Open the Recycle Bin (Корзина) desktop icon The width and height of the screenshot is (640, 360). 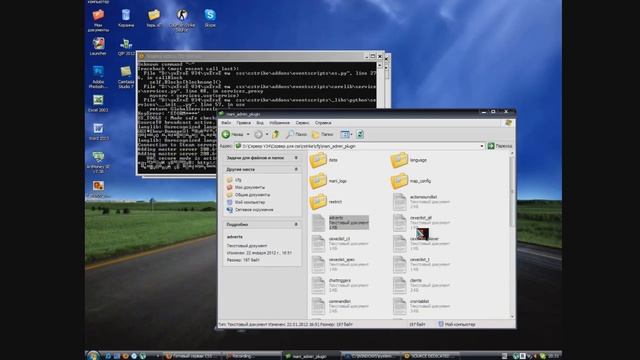[x=126, y=18]
